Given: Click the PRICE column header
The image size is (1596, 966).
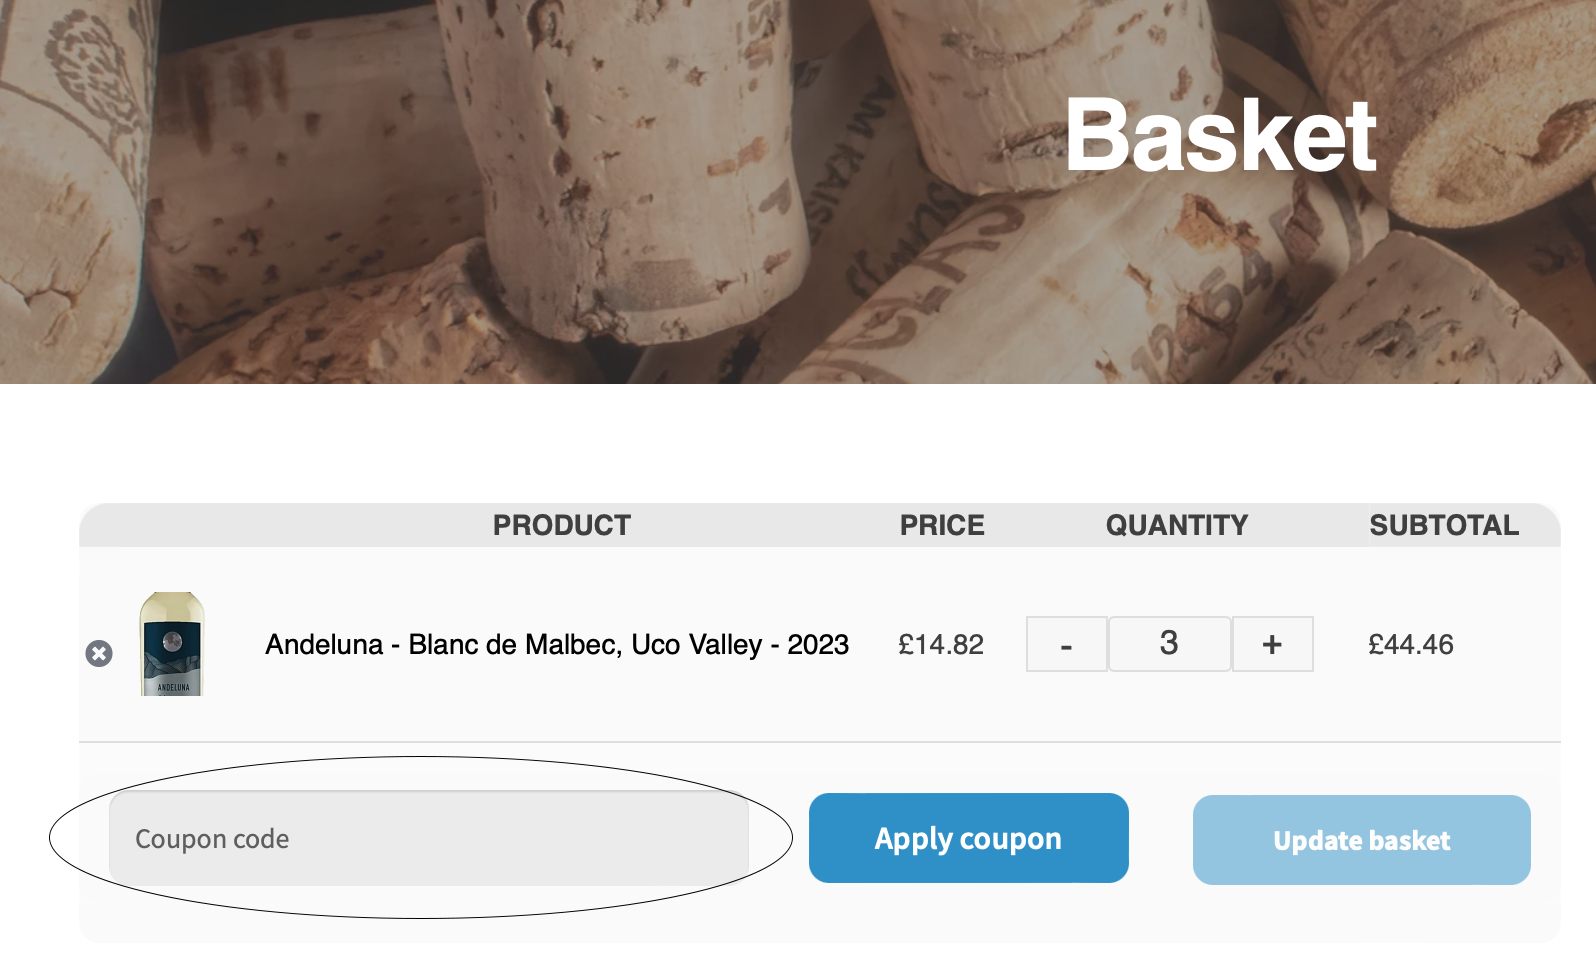Looking at the screenshot, I should (941, 525).
